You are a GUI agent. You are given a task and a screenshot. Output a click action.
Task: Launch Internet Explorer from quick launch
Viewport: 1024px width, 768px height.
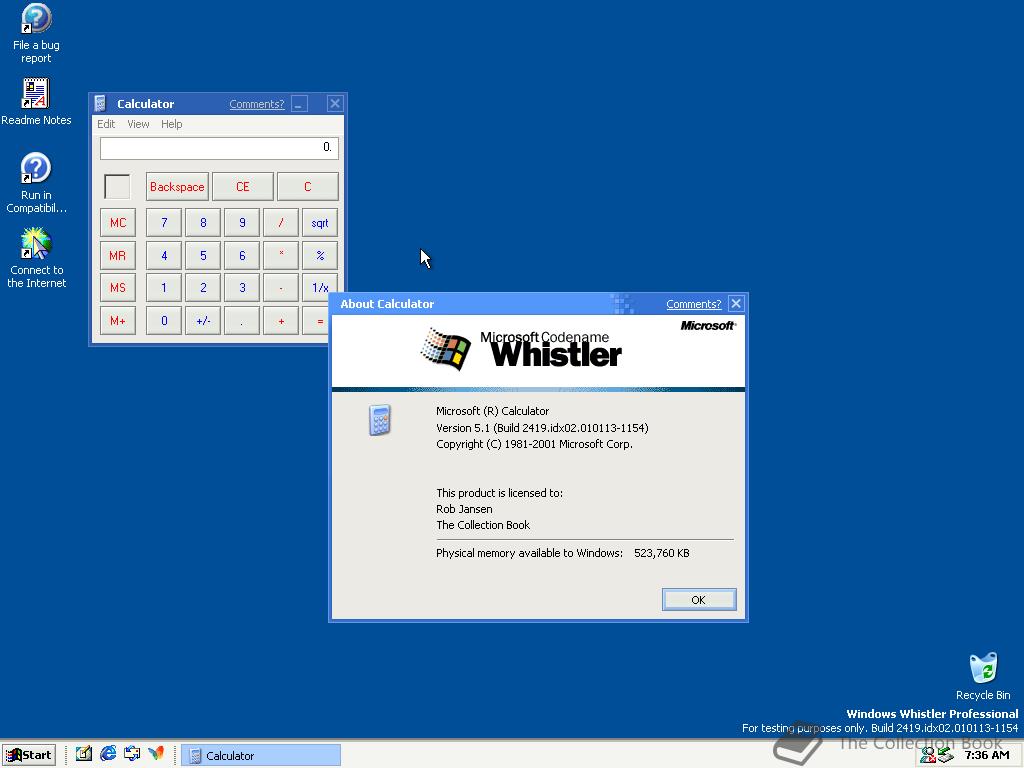[x=108, y=754]
